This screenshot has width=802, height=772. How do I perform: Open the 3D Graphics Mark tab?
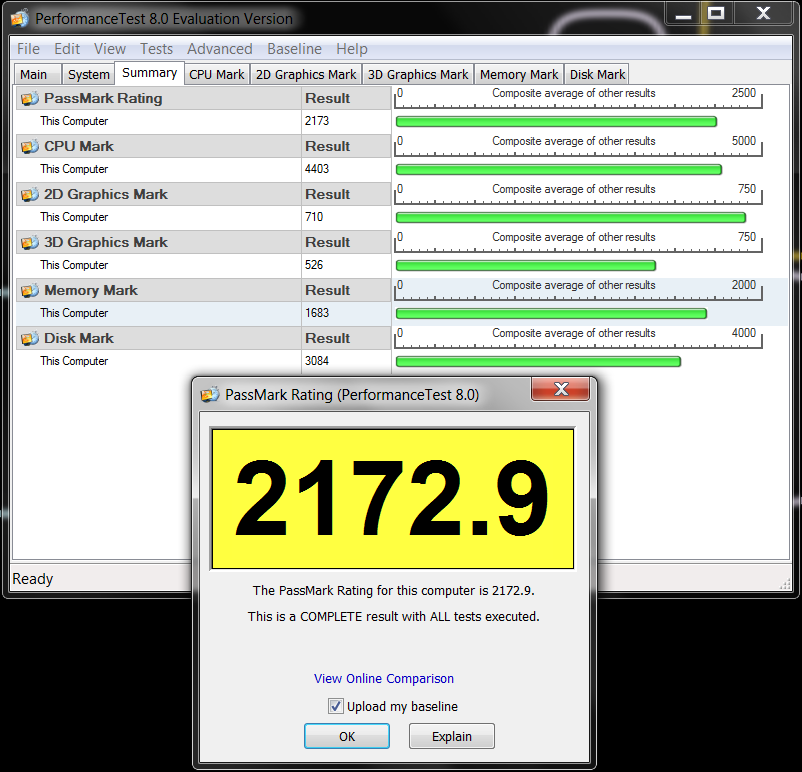pos(418,75)
